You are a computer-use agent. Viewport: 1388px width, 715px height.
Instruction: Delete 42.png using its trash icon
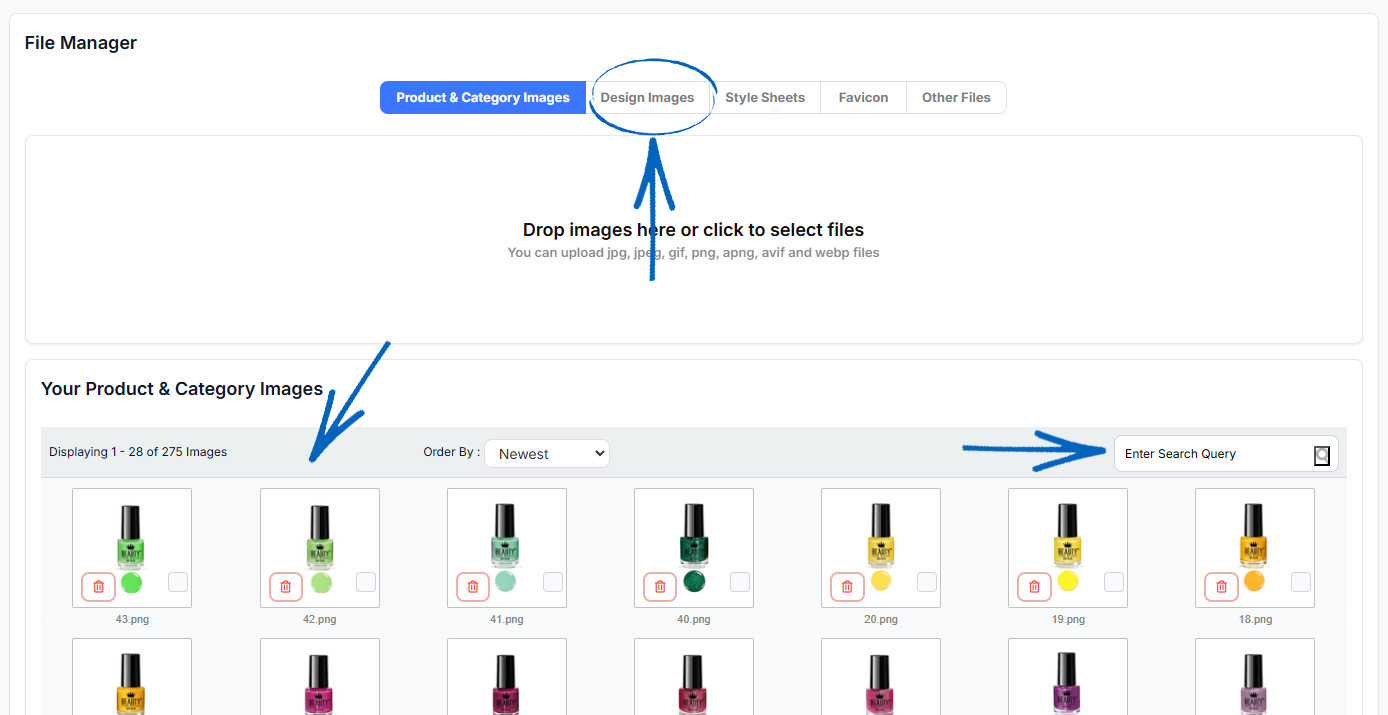(285, 587)
